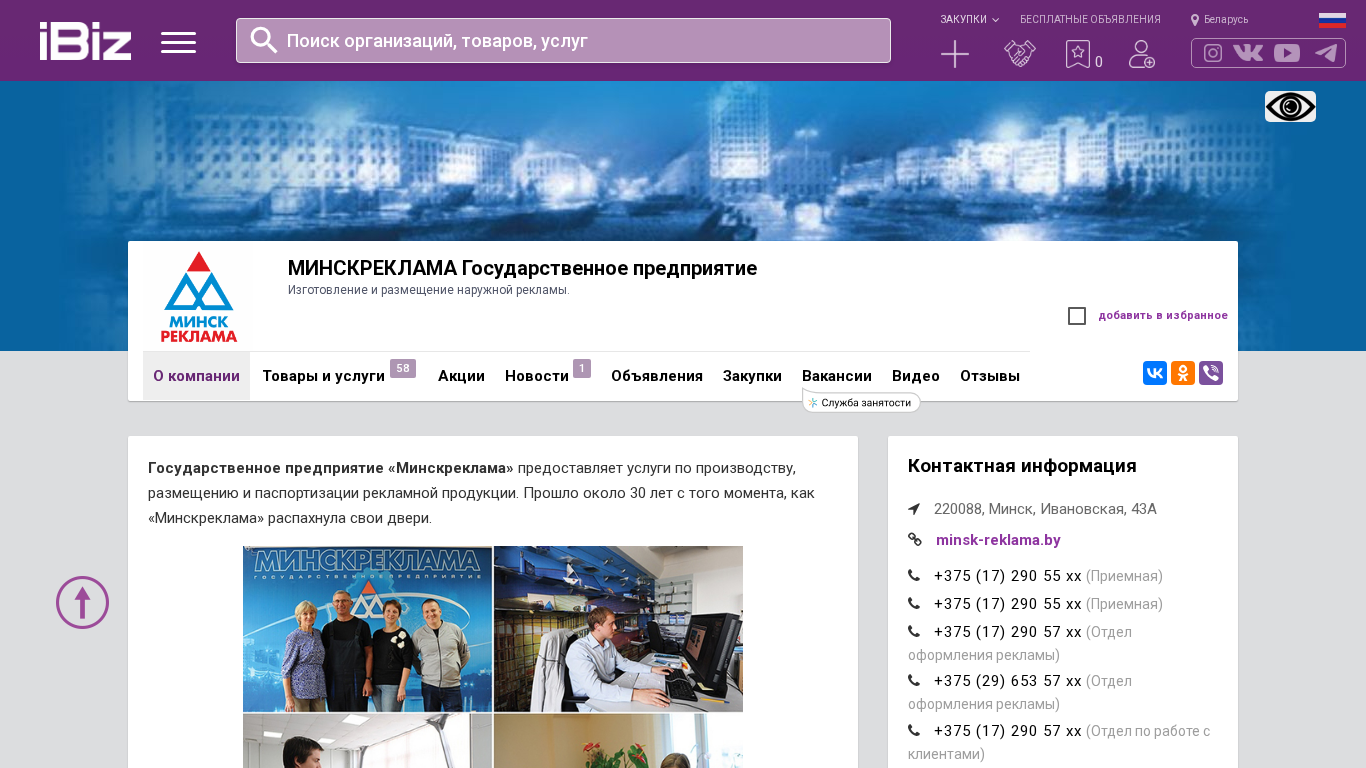Click the Служба занятости badge
Screen dimensions: 1366x768
click(x=861, y=402)
